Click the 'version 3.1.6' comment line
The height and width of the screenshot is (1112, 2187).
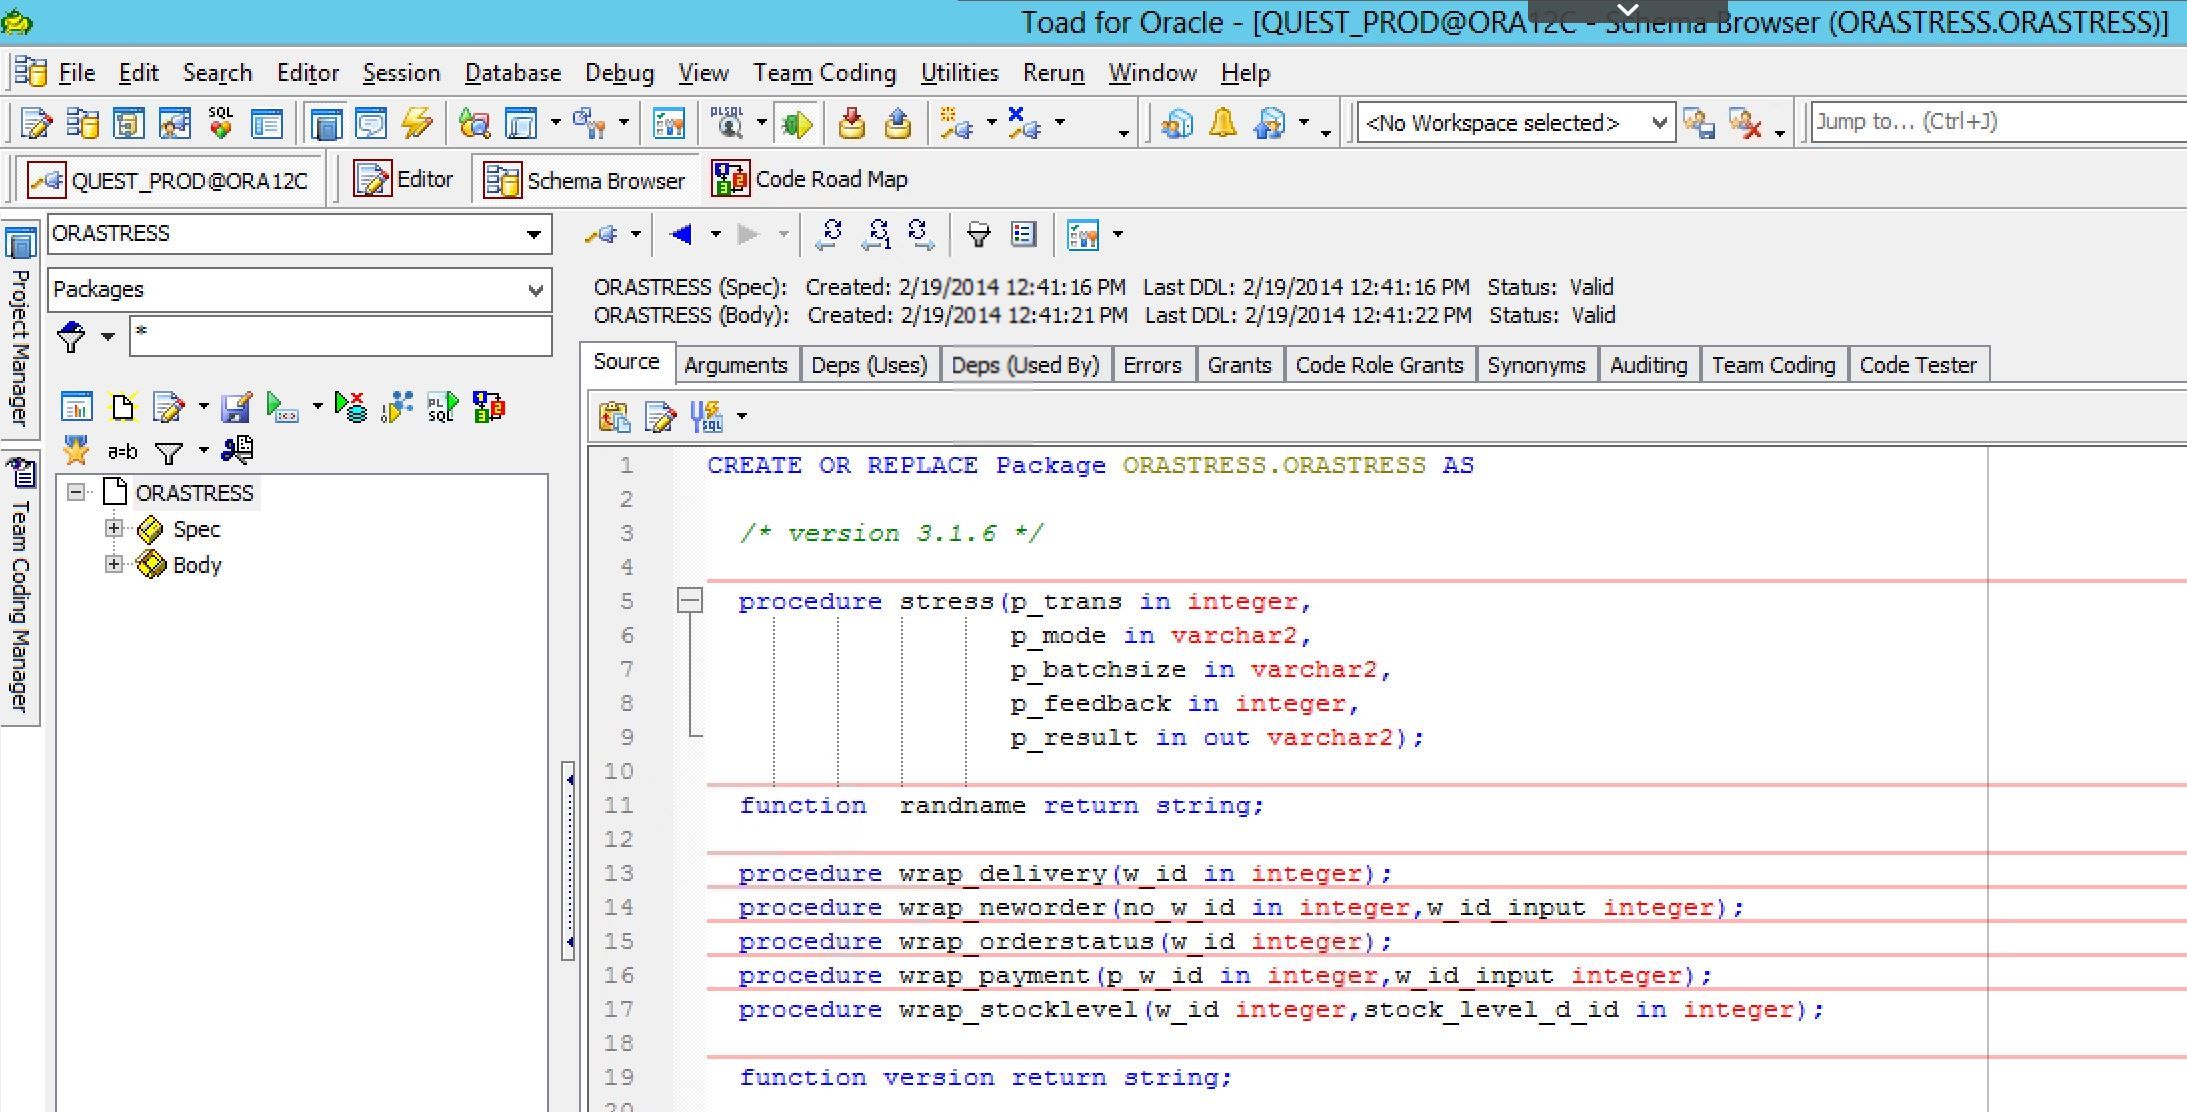click(x=892, y=534)
